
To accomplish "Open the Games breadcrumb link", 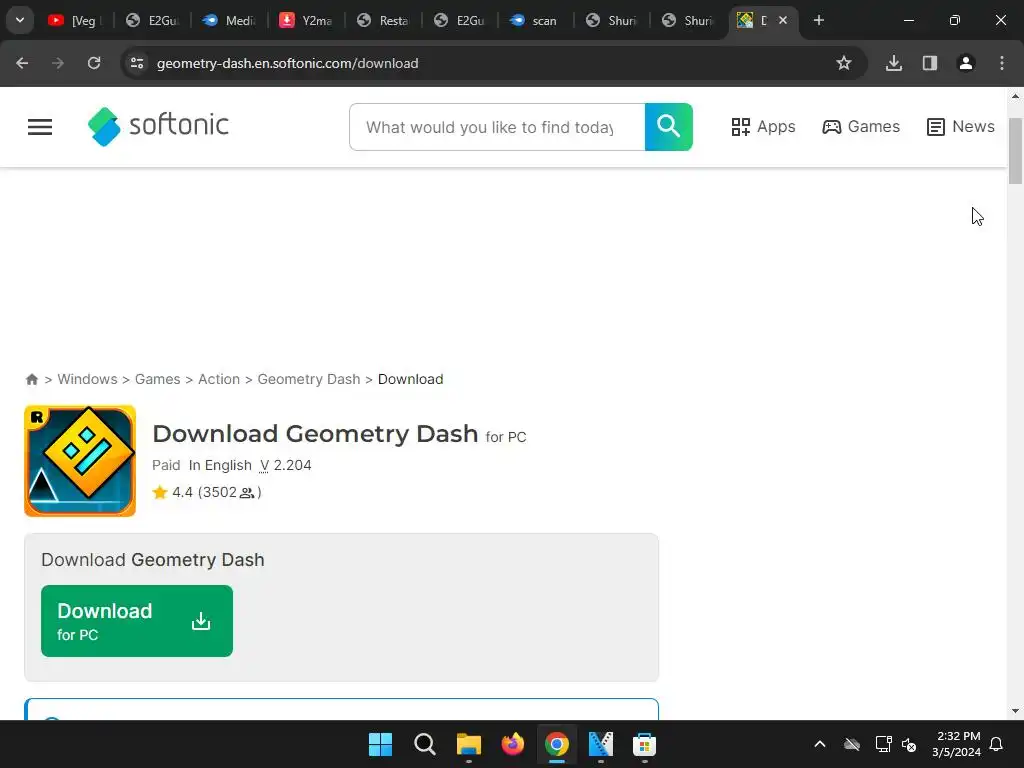I will tap(157, 379).
